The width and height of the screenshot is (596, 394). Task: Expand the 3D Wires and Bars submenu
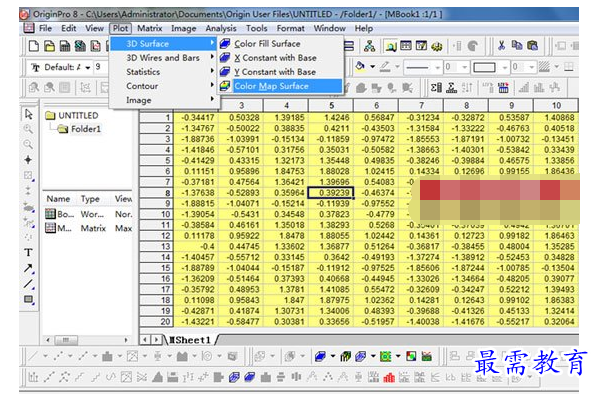pyautogui.click(x=163, y=58)
